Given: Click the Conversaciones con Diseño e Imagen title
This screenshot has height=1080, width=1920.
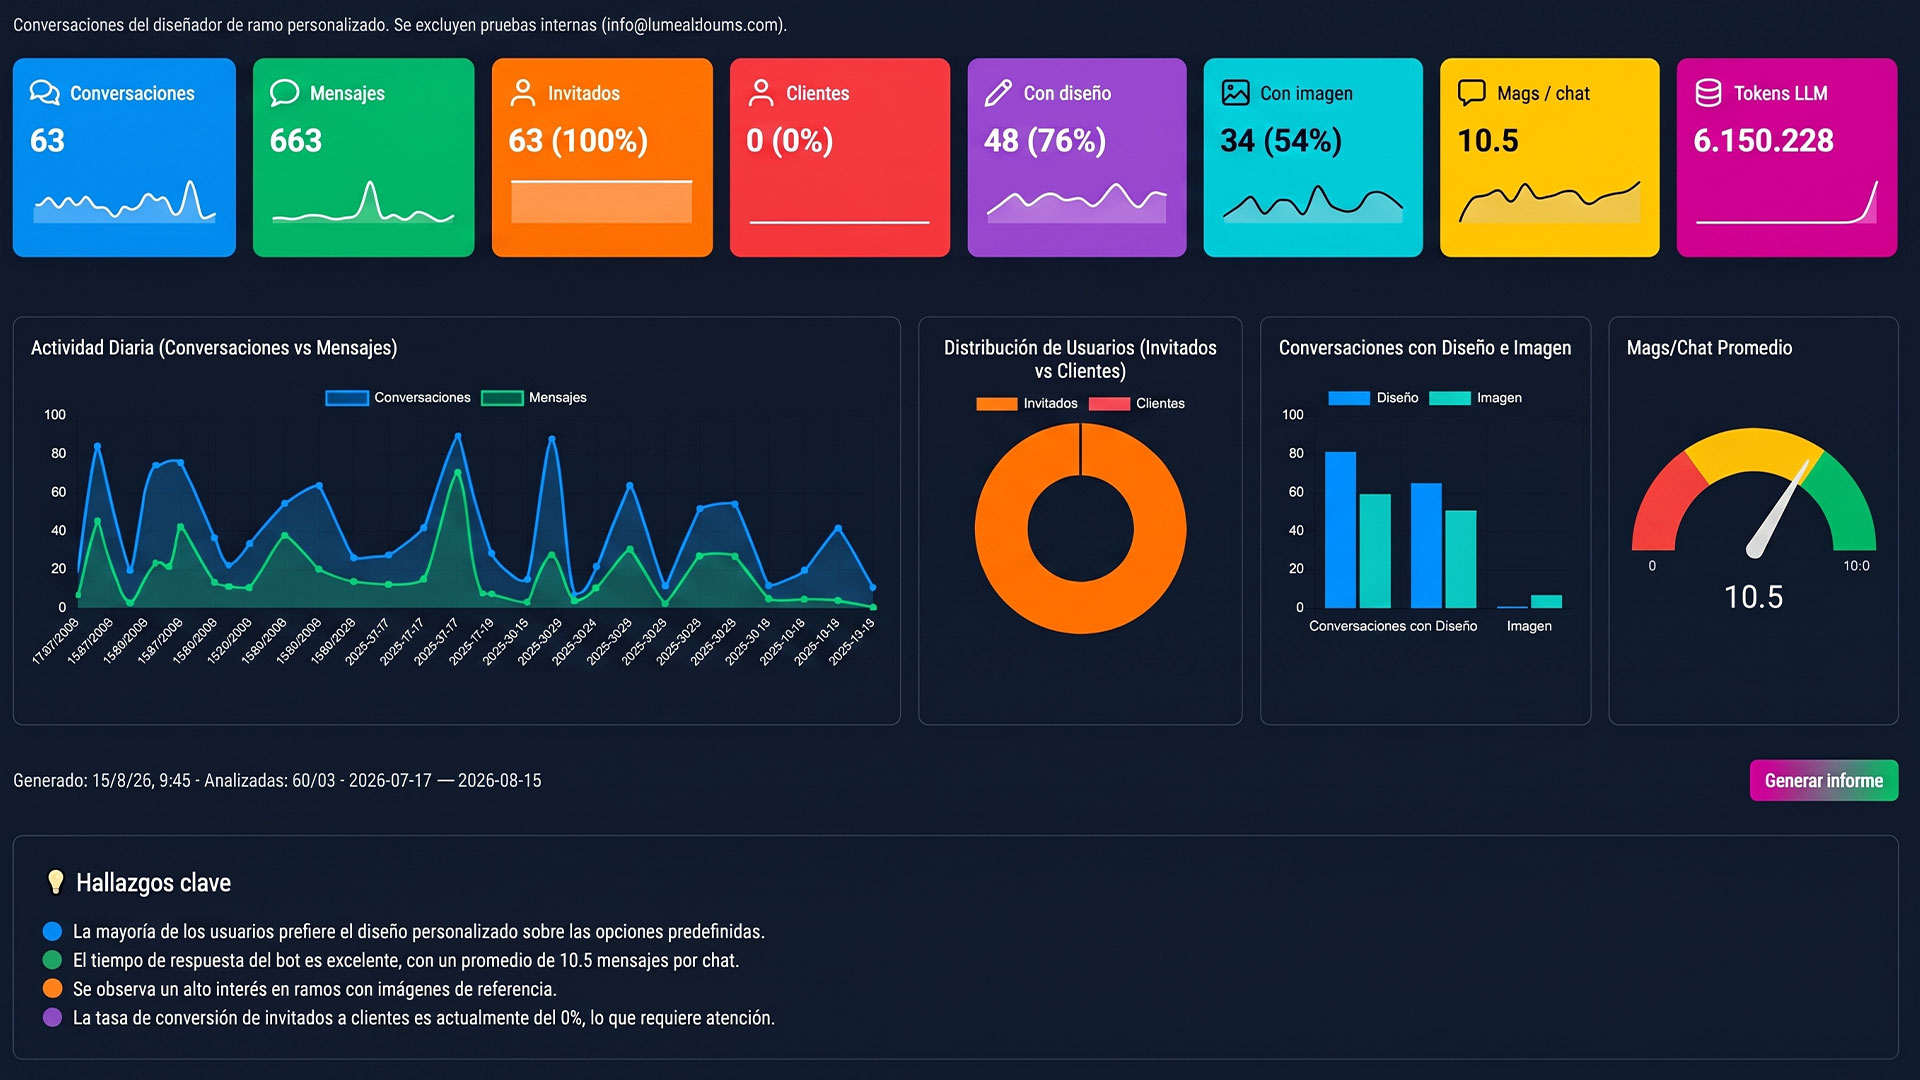Looking at the screenshot, I should [1425, 348].
